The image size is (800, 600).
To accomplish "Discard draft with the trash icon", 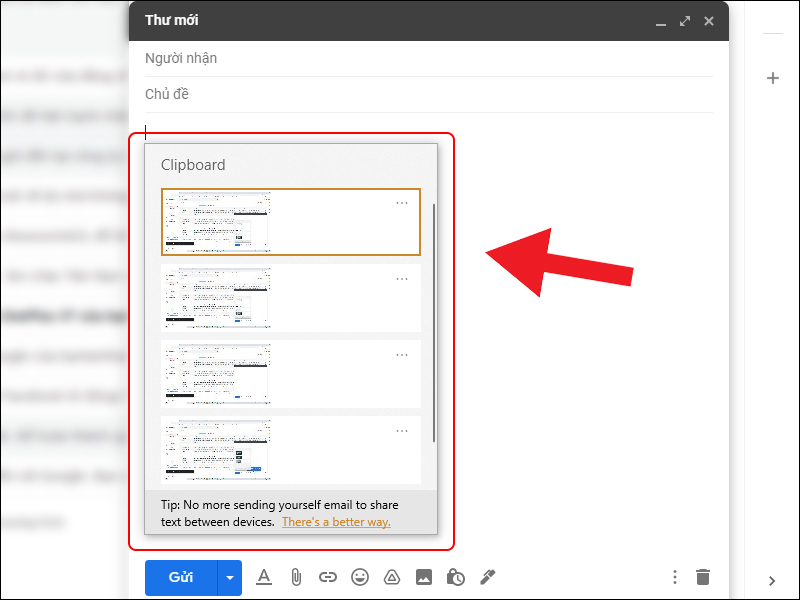I will tap(703, 577).
